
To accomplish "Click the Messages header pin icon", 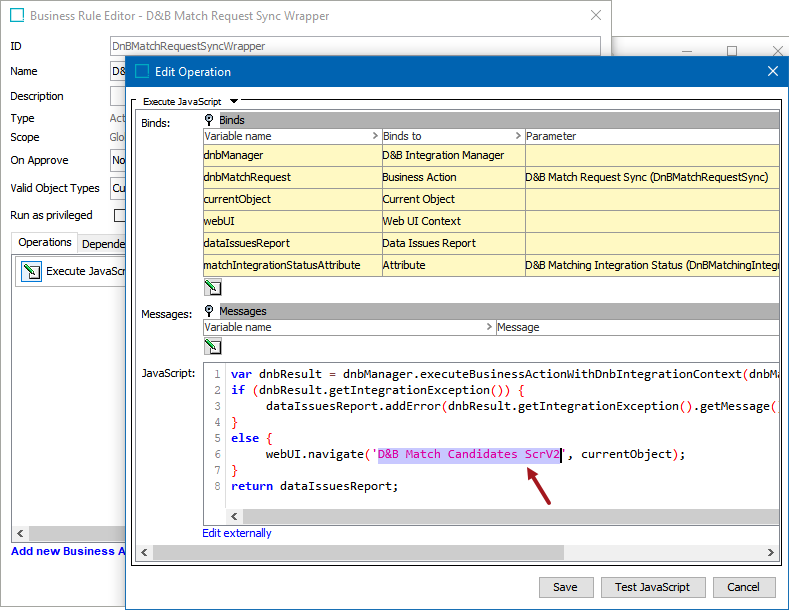I will pyautogui.click(x=210, y=311).
